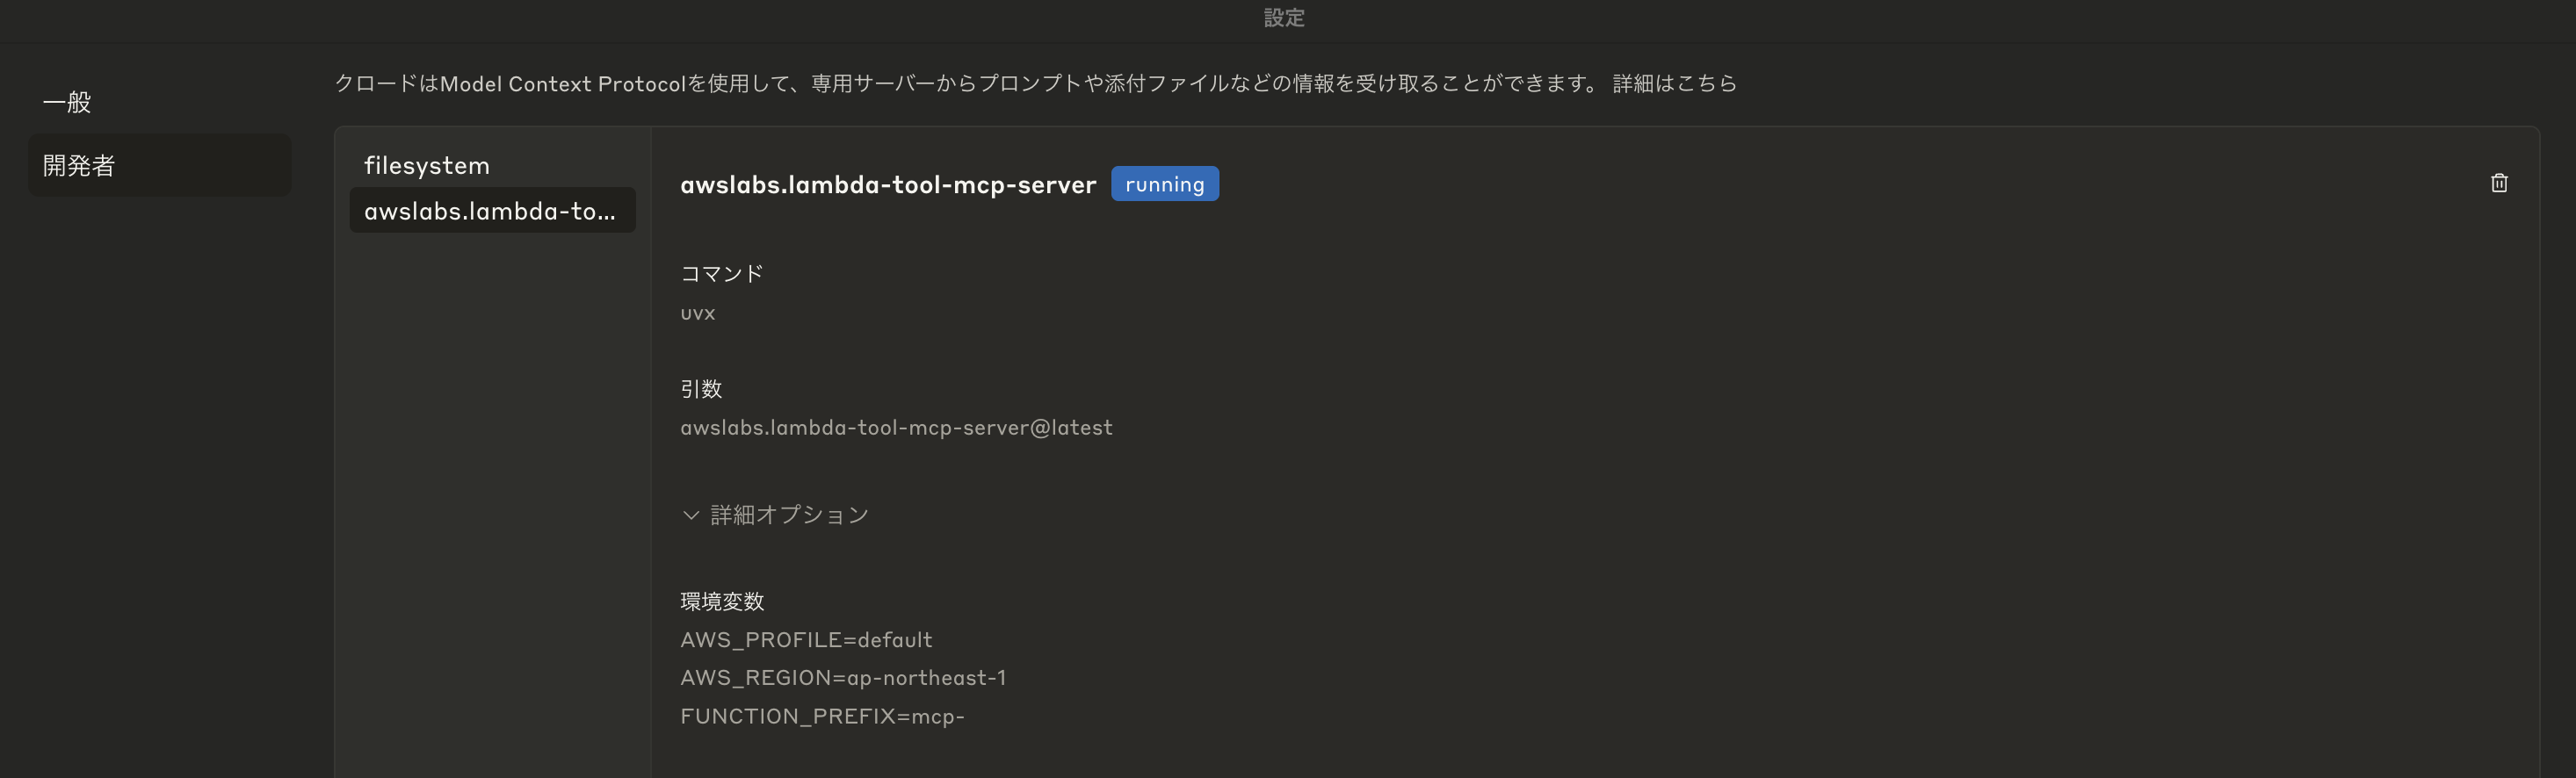Click AWS_PROFILE=default environment variable

point(806,640)
